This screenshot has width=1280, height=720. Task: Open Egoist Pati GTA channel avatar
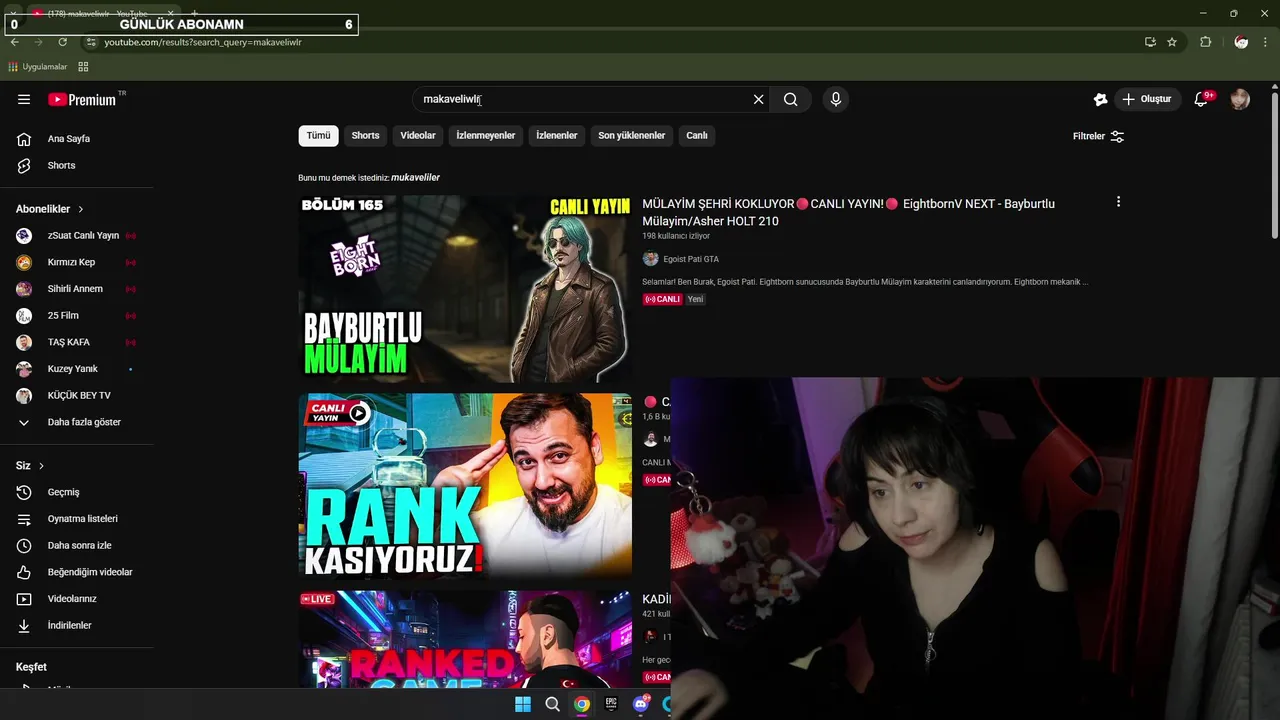650,259
